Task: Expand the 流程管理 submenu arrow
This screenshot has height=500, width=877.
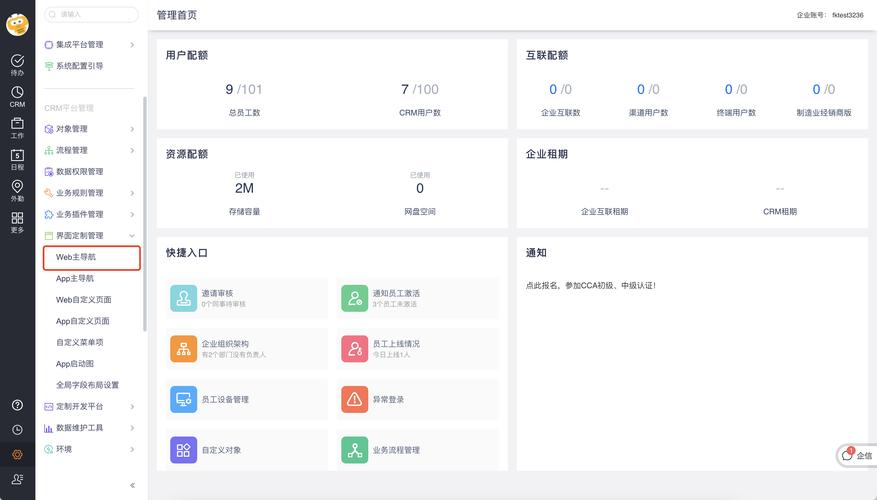Action: click(x=132, y=150)
